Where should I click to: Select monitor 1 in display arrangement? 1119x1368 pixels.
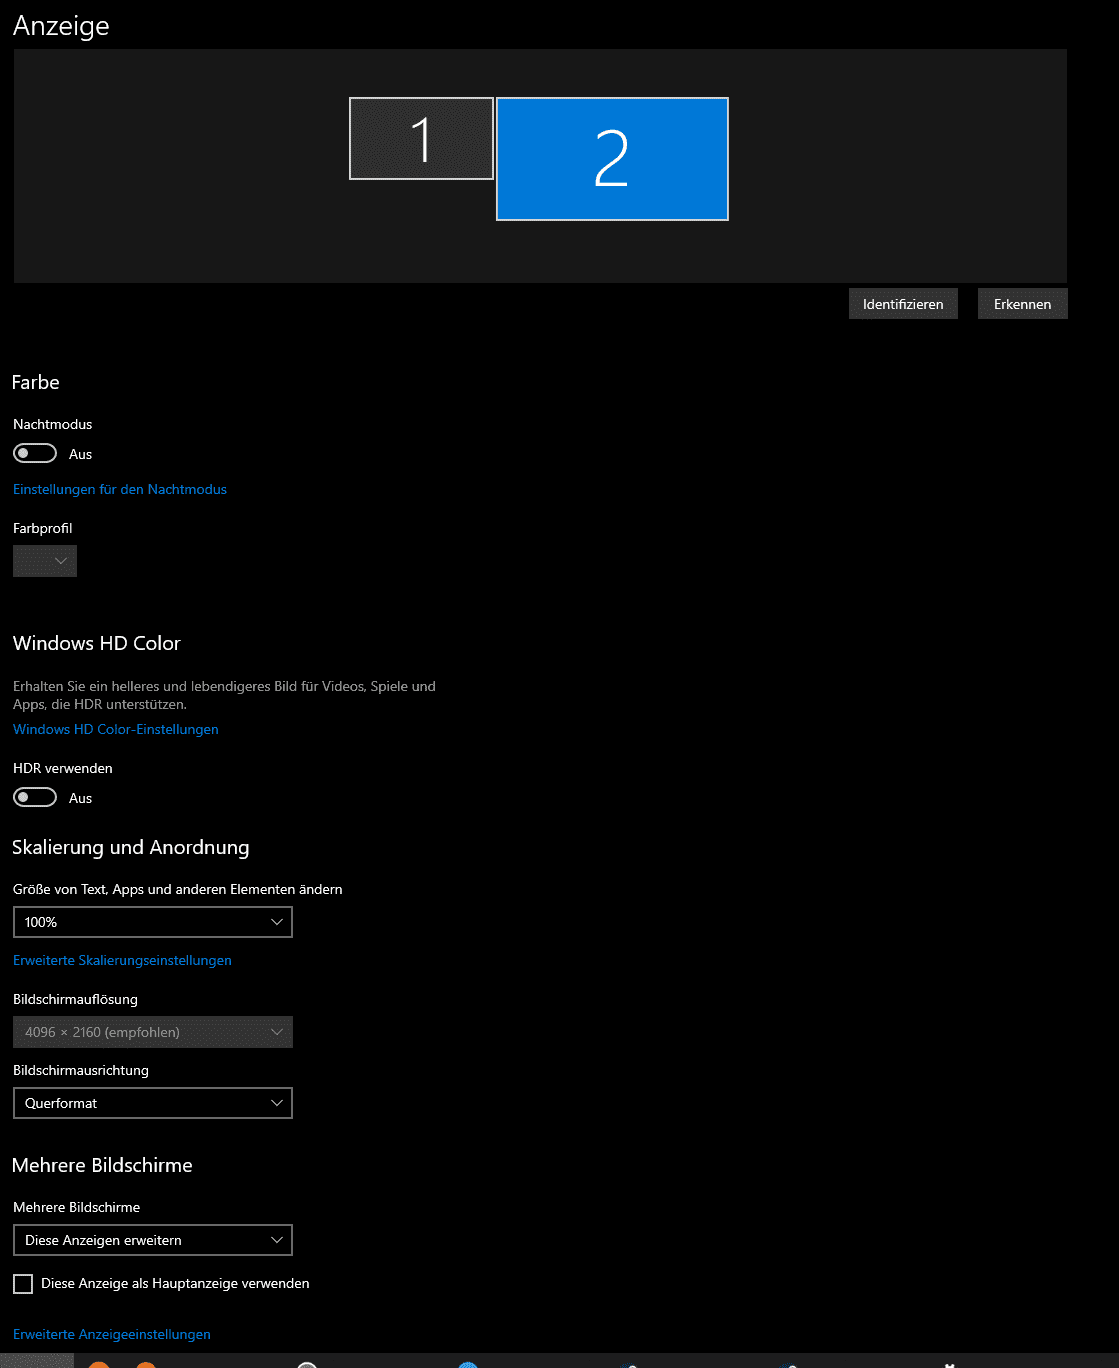tap(421, 139)
